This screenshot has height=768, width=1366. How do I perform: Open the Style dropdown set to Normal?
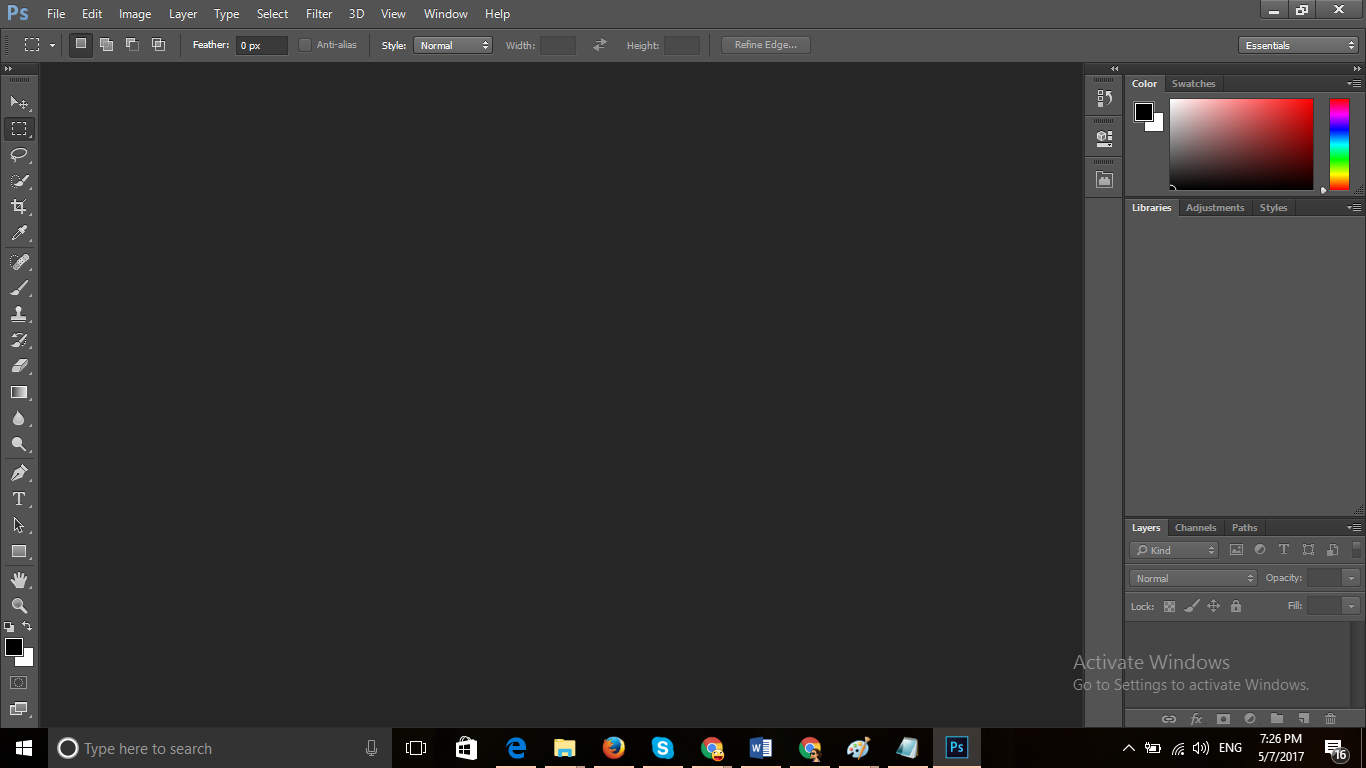[453, 45]
